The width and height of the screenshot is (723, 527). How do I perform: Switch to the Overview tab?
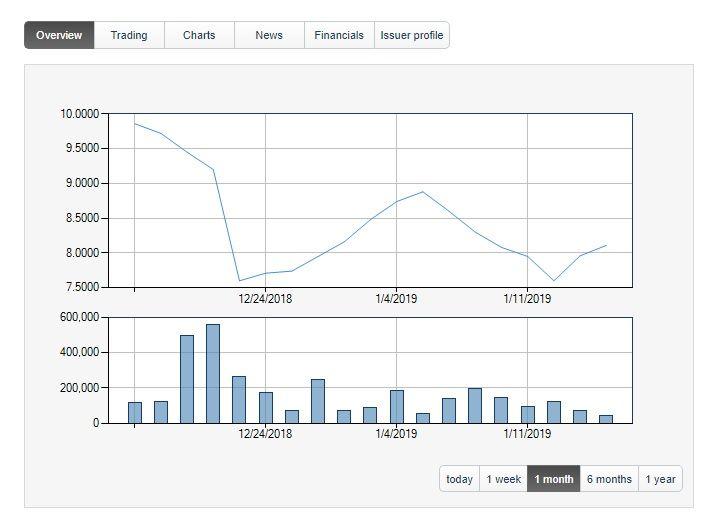59,35
